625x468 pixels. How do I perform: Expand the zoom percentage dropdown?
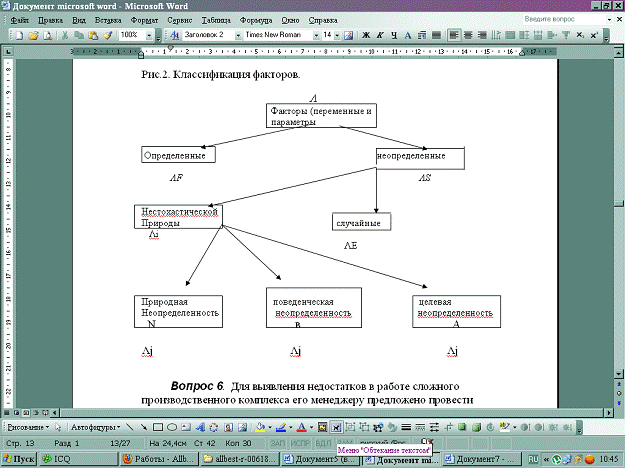pyautogui.click(x=147, y=35)
